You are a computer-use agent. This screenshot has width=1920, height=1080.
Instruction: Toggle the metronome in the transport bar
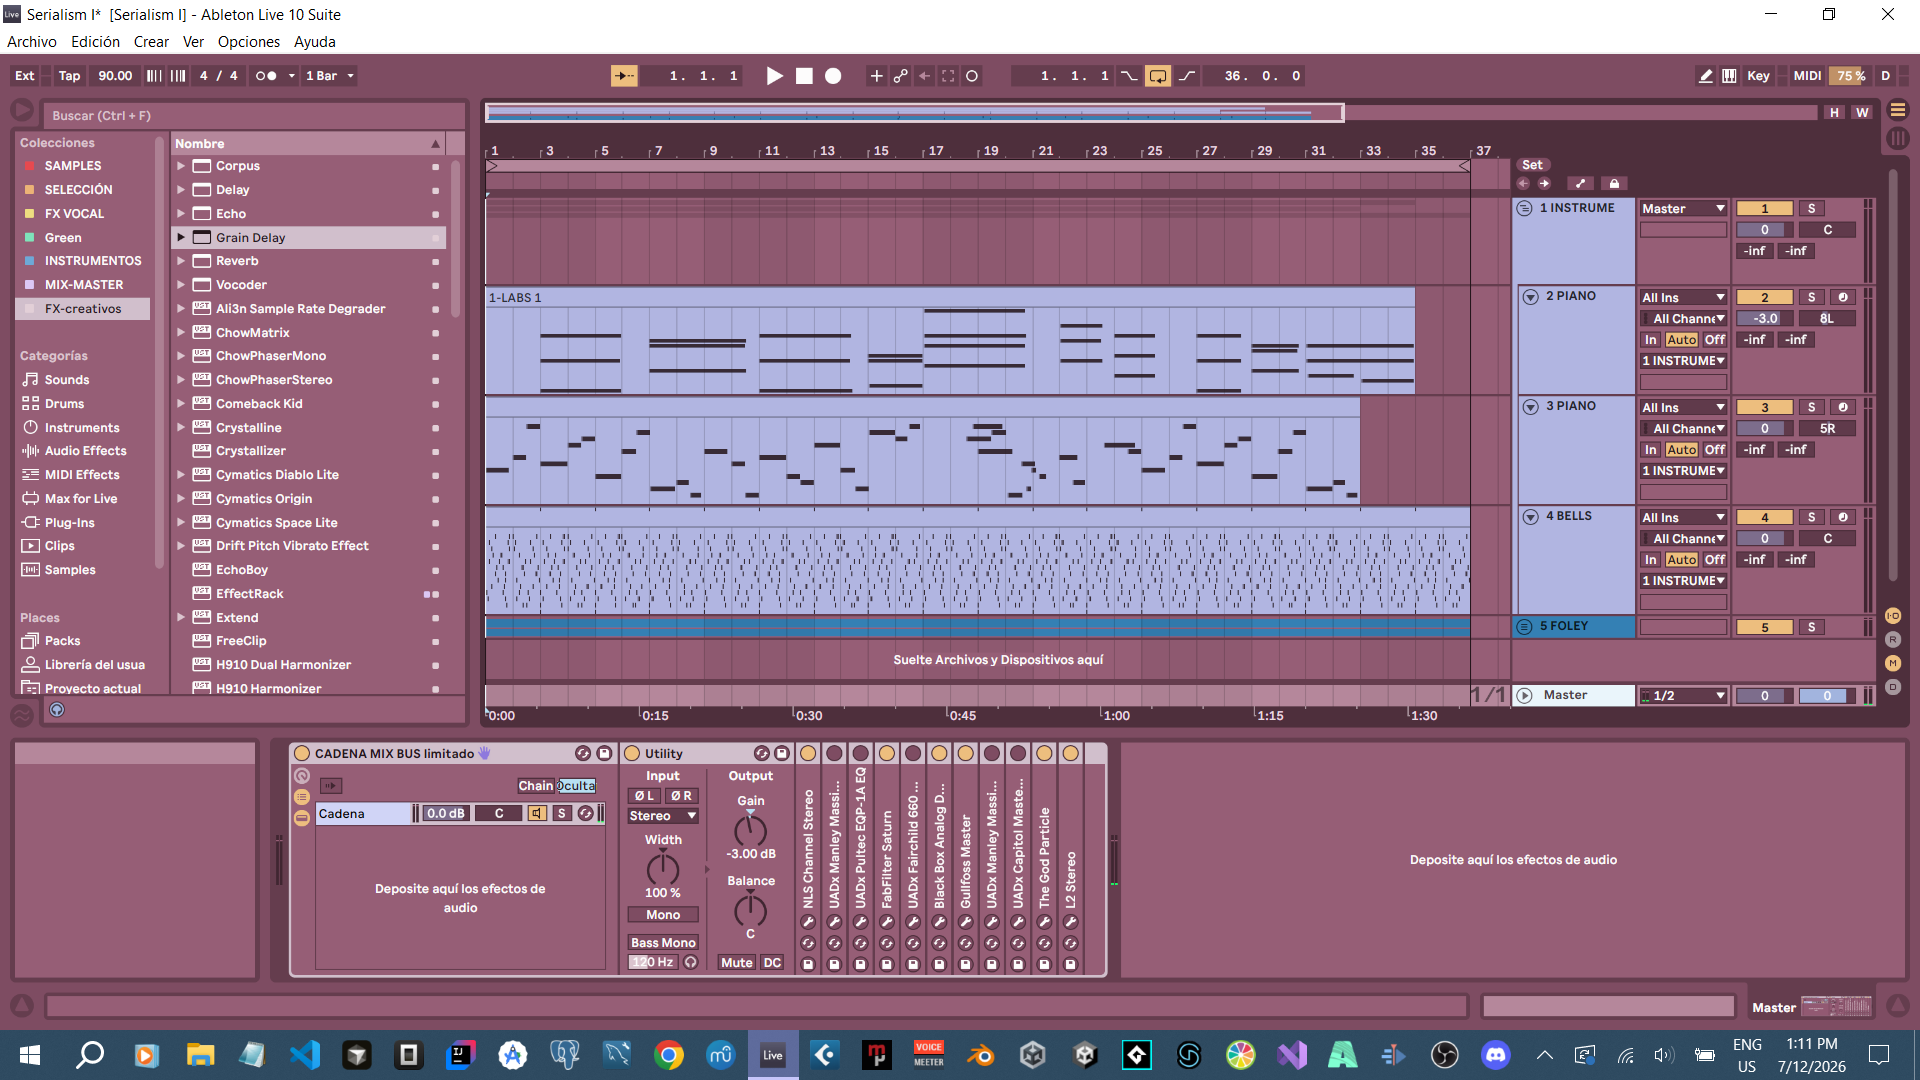[265, 76]
